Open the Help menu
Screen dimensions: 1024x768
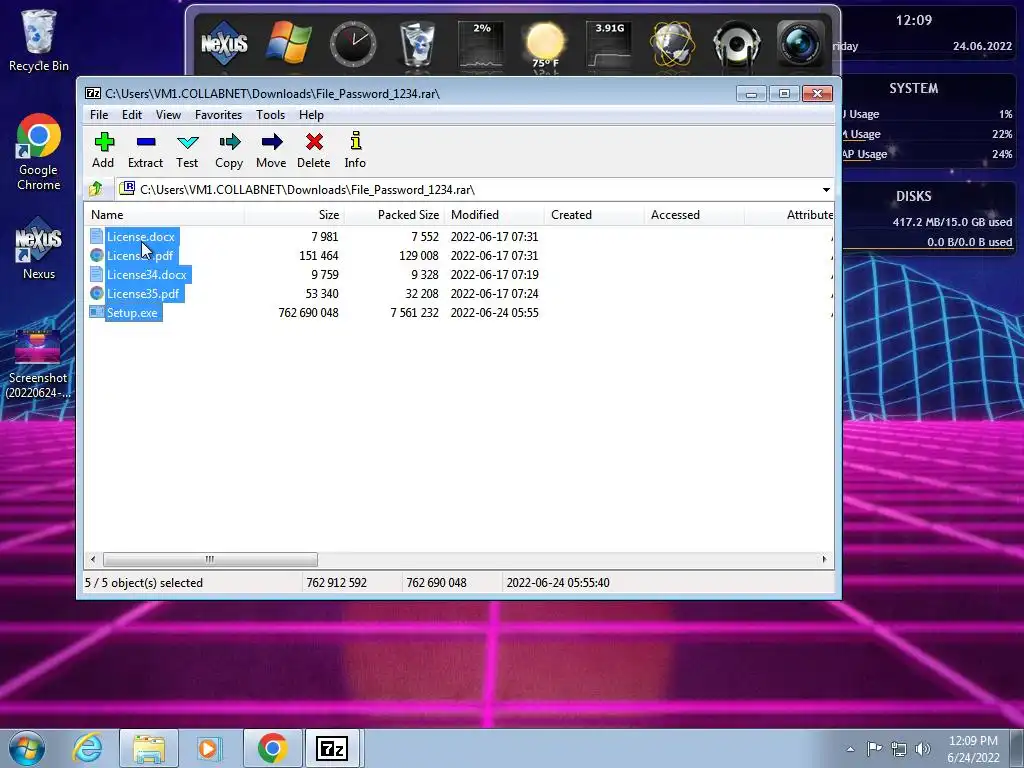(x=312, y=114)
